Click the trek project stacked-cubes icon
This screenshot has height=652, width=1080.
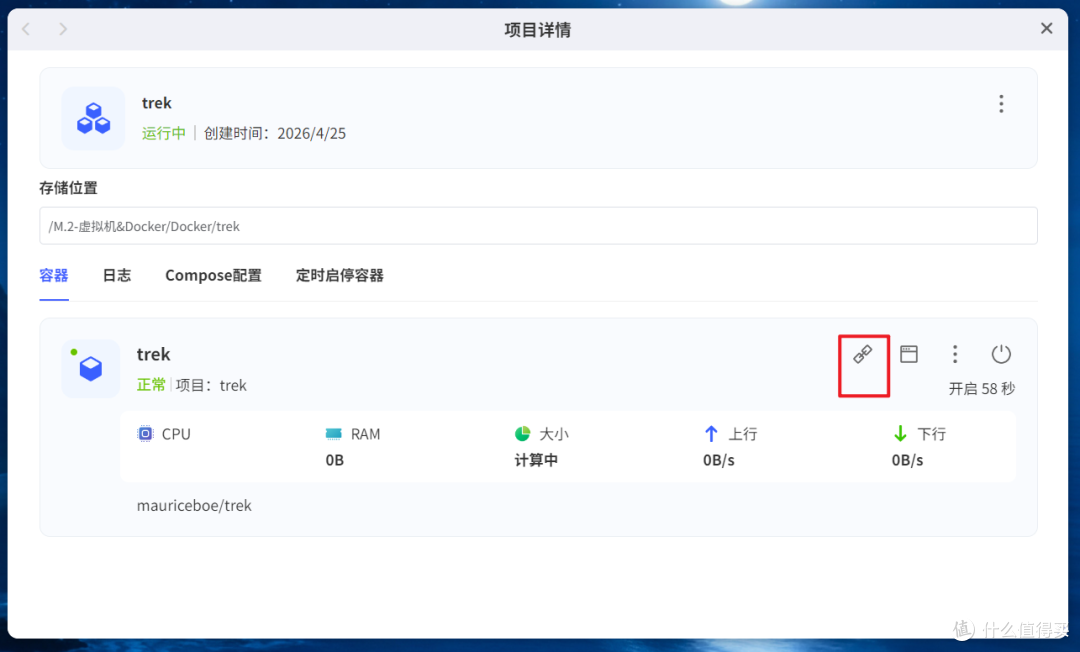click(x=94, y=118)
